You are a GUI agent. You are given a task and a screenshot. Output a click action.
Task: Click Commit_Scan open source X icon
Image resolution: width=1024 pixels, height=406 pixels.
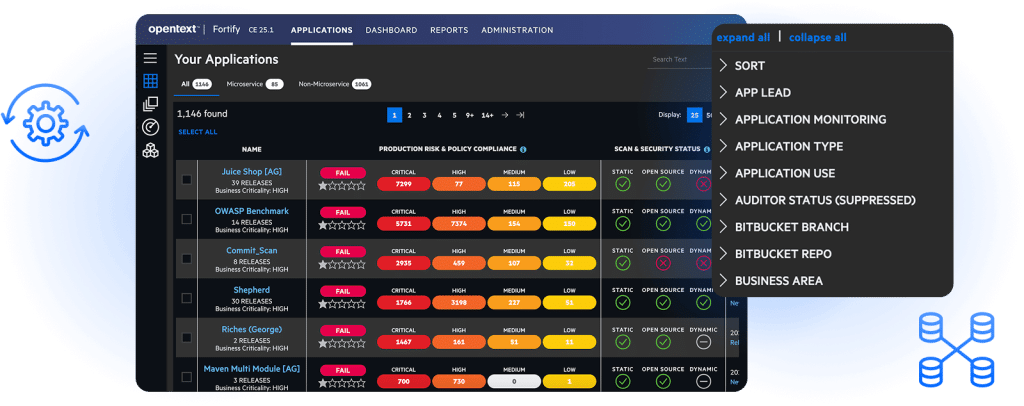point(663,263)
